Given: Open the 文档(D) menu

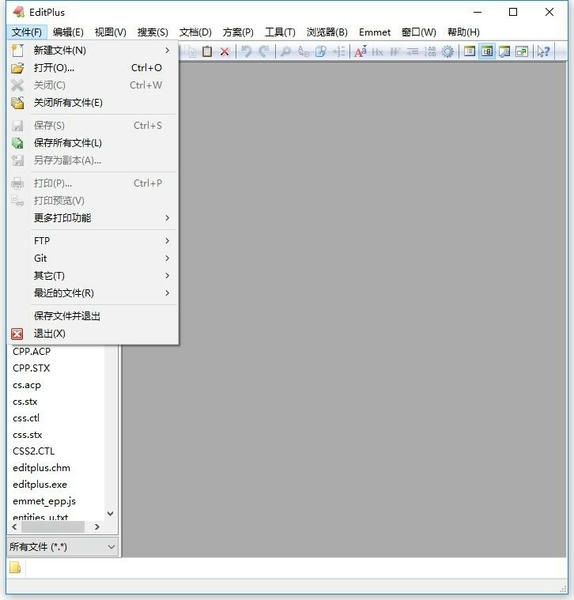Looking at the screenshot, I should 195,32.
